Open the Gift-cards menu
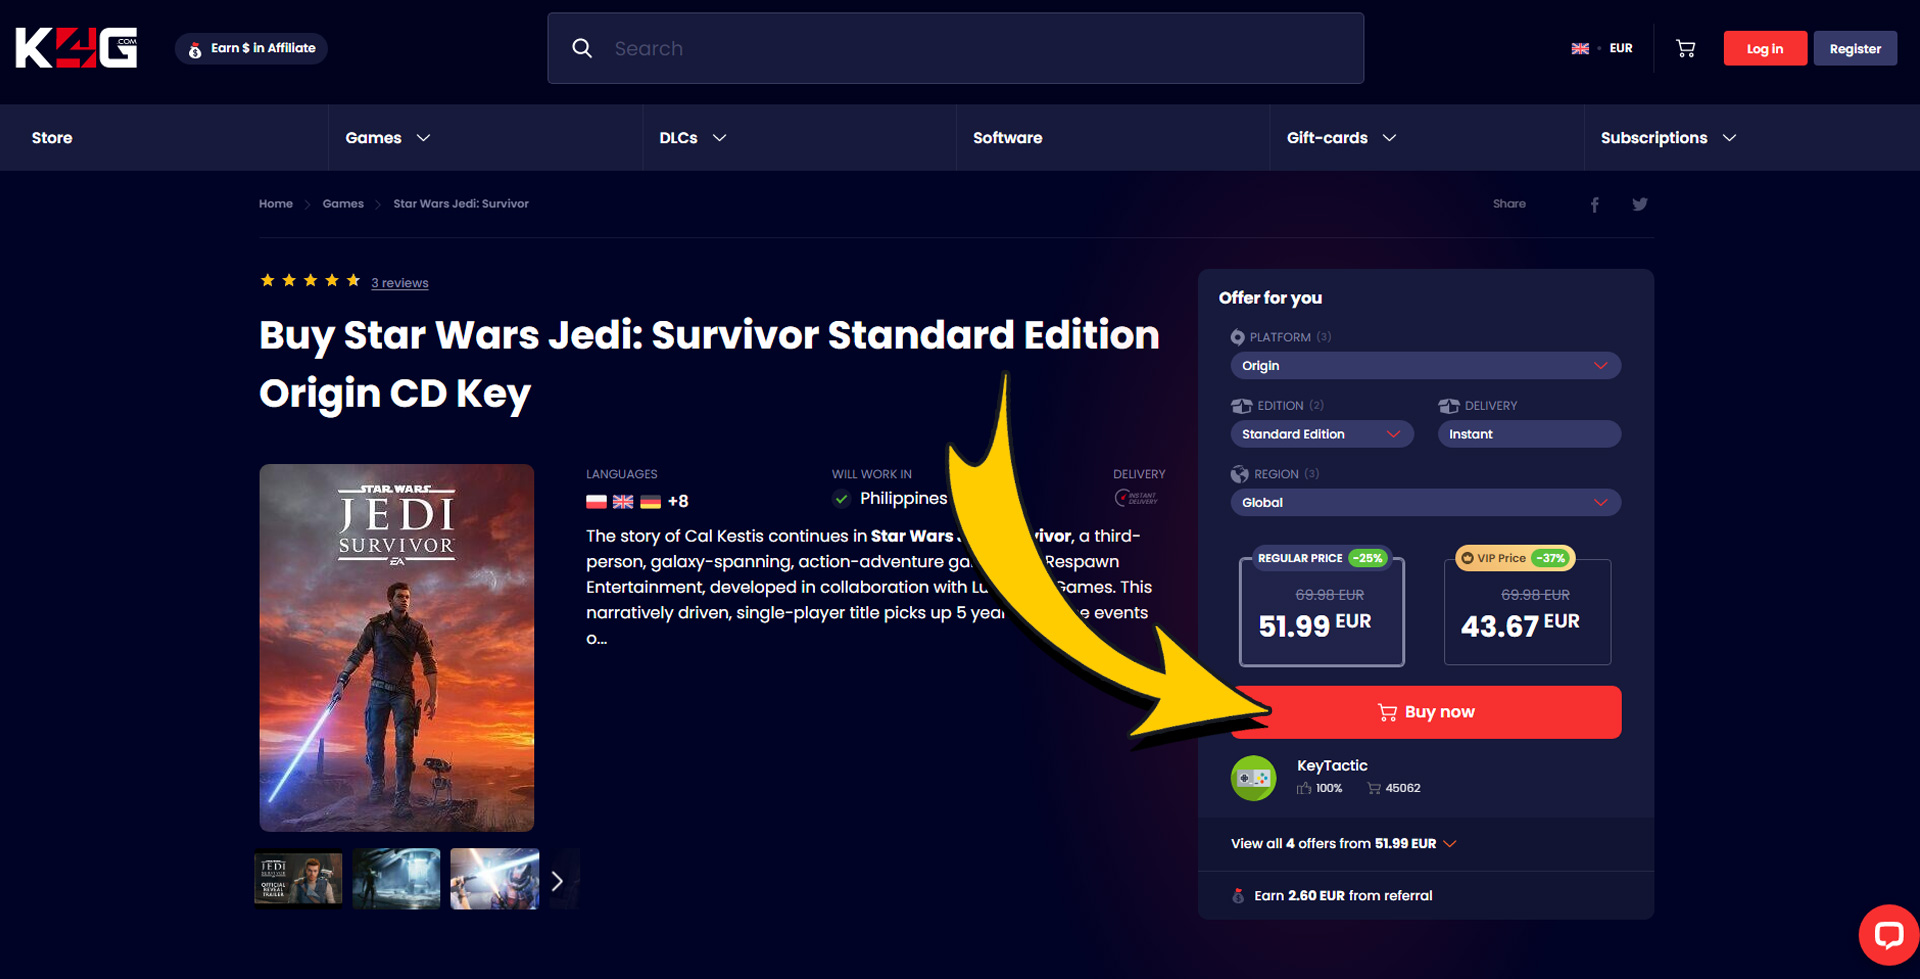Viewport: 1920px width, 979px height. click(x=1340, y=138)
